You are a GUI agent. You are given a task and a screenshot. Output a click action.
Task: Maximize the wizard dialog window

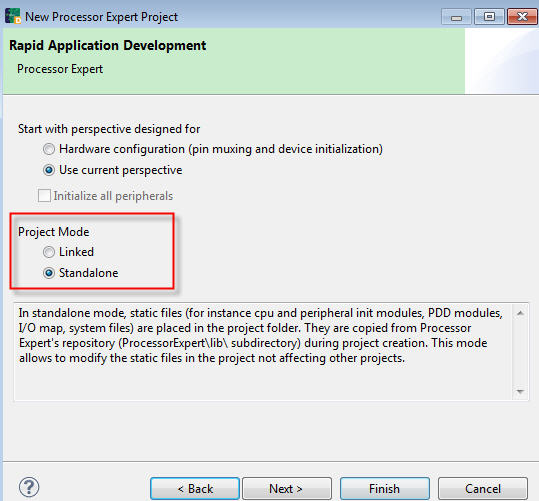pyautogui.click(x=489, y=17)
